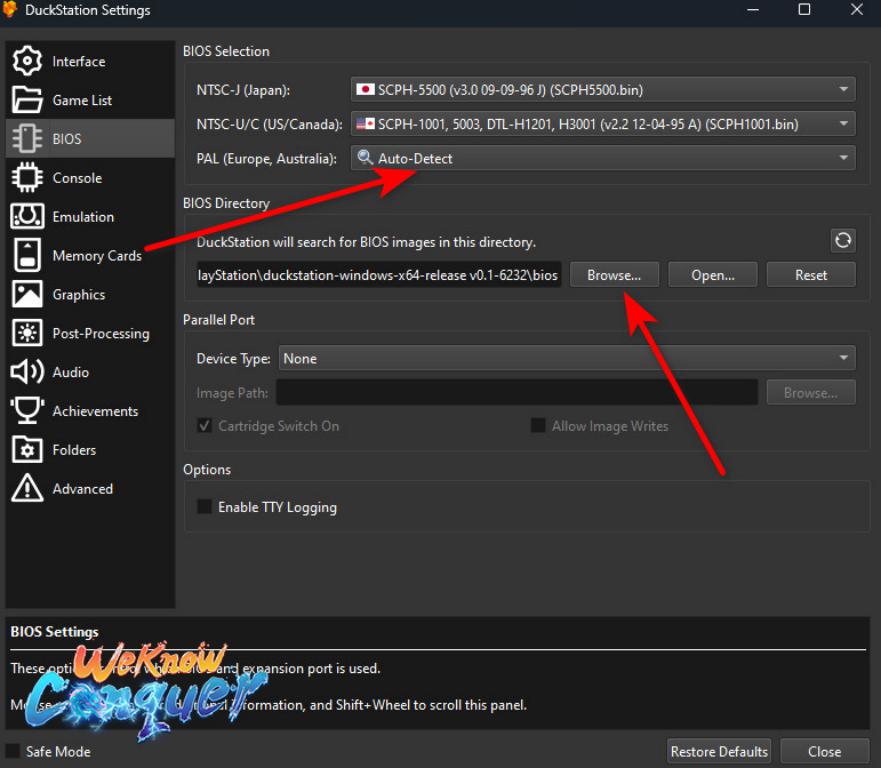Expand the Device Type dropdown

(x=567, y=358)
